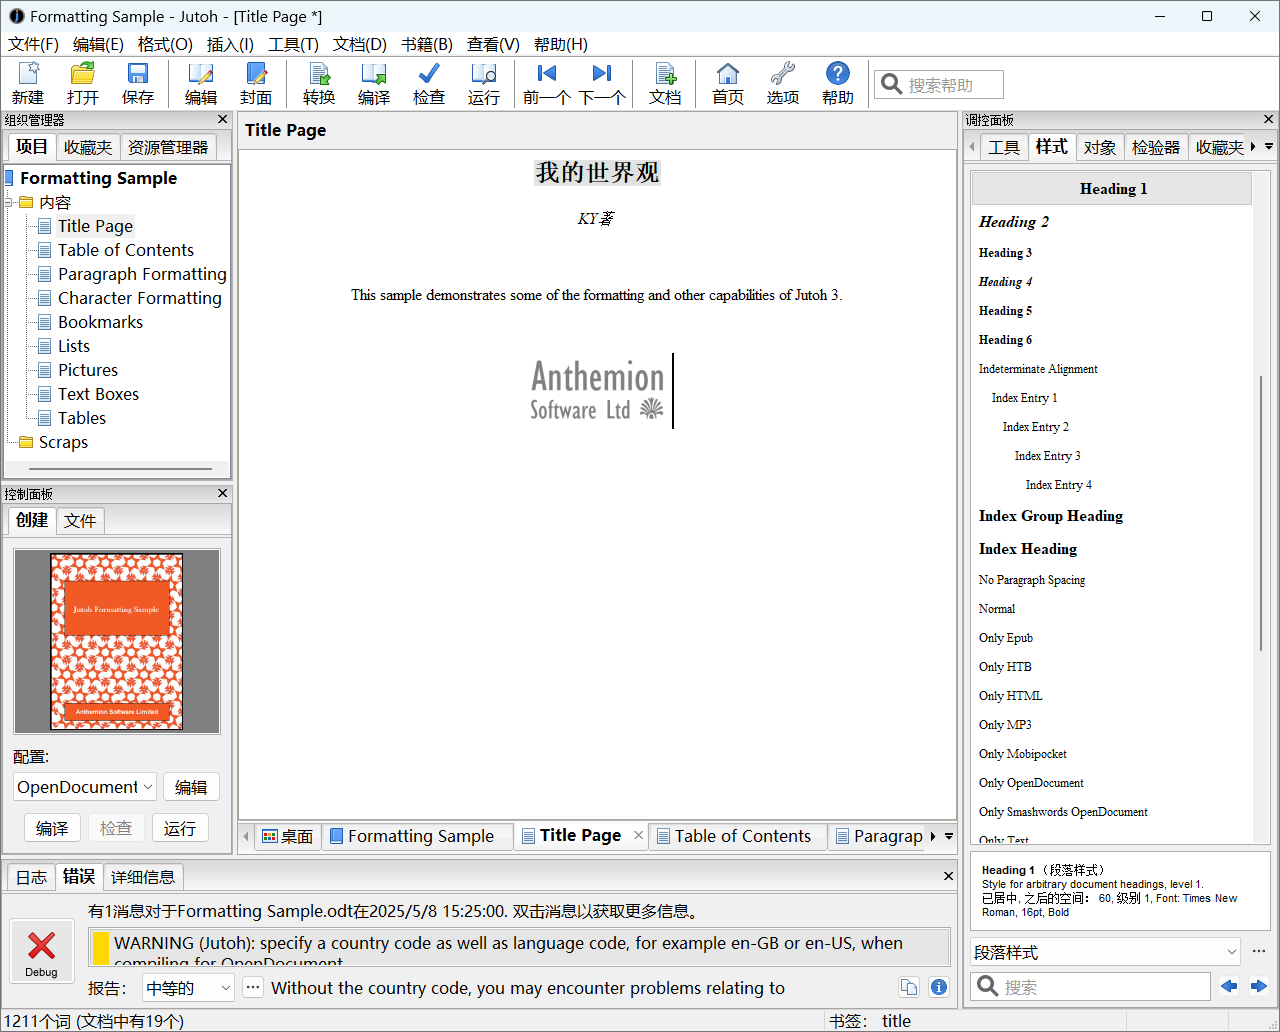This screenshot has width=1280, height=1032.
Task: Click the 转换 (Convert) toolbar icon
Action: [319, 83]
